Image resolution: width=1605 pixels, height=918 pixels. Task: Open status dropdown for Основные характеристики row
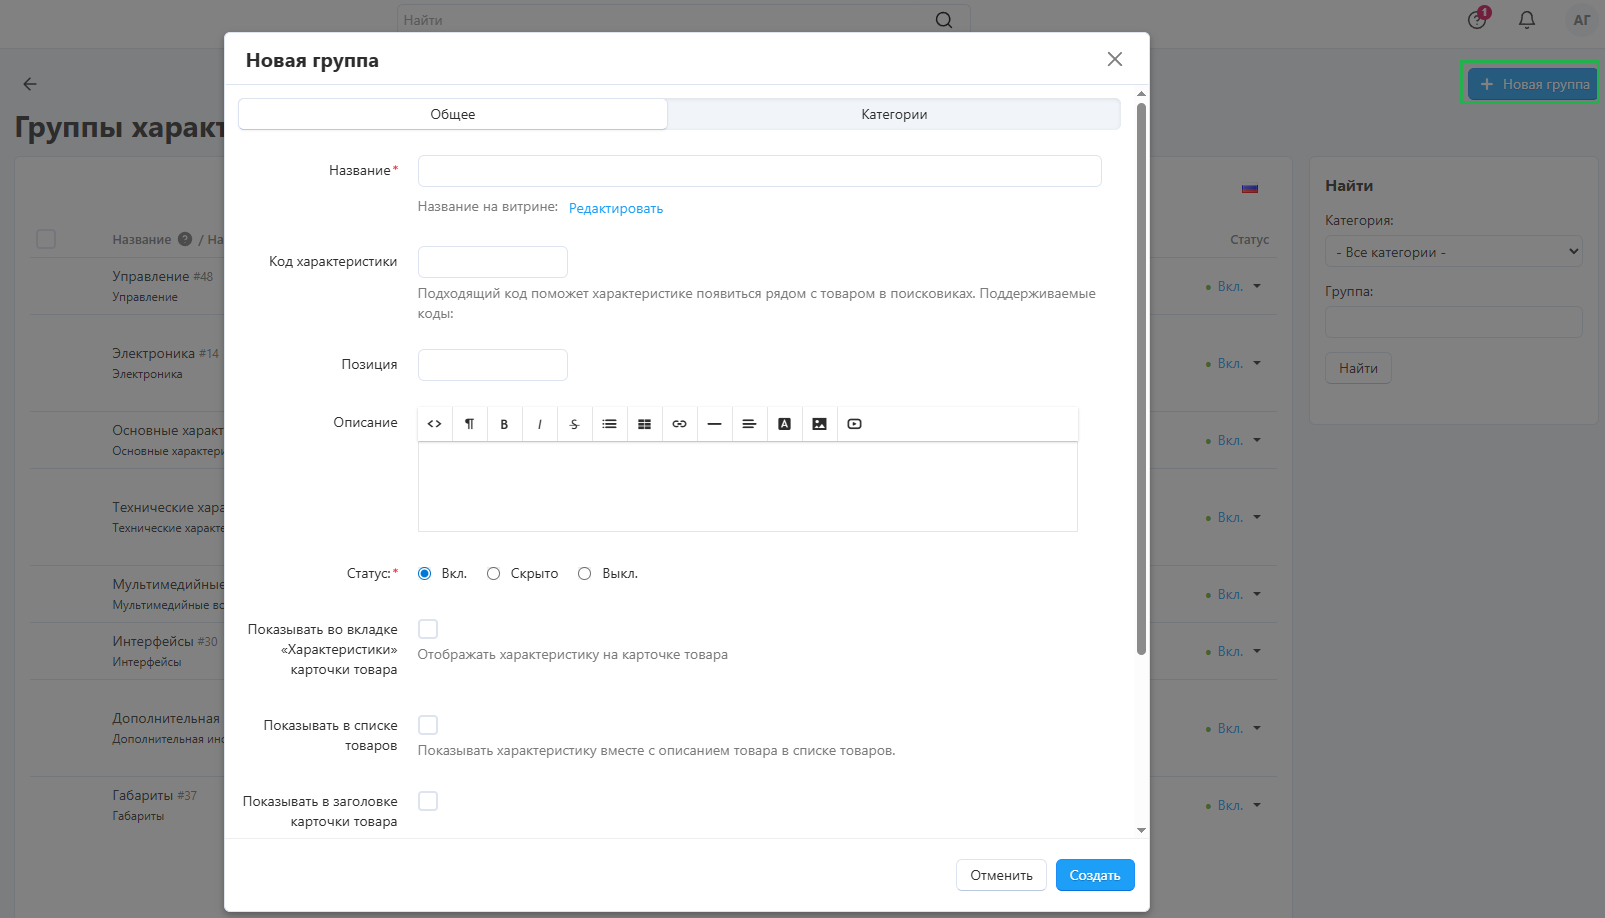click(1235, 441)
